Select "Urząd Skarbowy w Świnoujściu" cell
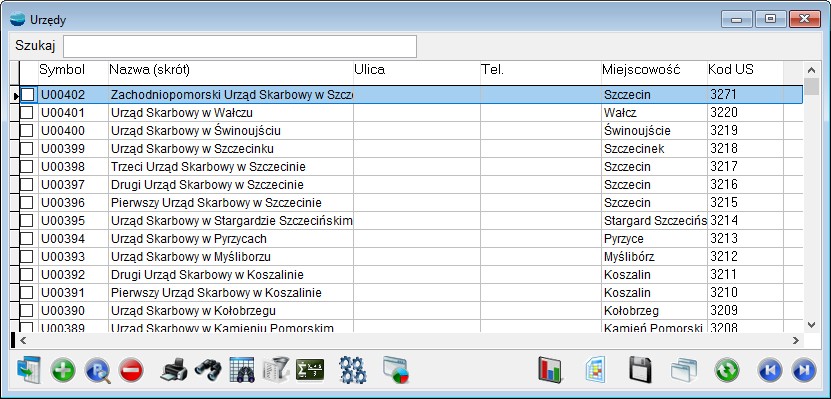Screen dimensions: 831x399 [231, 131]
